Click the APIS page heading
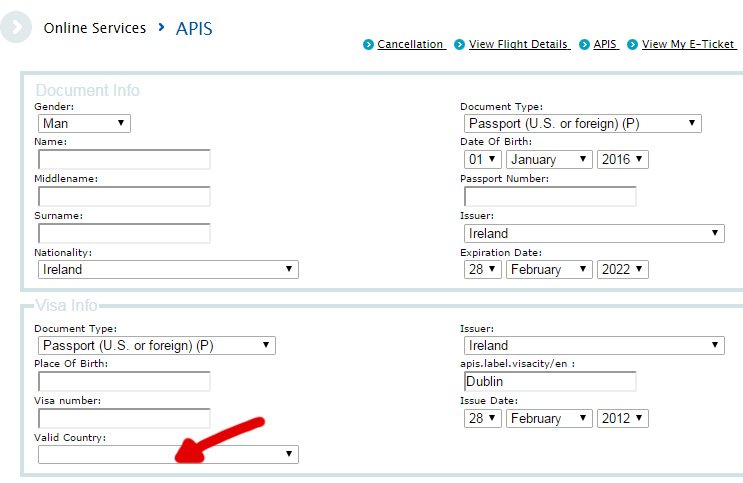The image size is (743, 483). pos(194,28)
